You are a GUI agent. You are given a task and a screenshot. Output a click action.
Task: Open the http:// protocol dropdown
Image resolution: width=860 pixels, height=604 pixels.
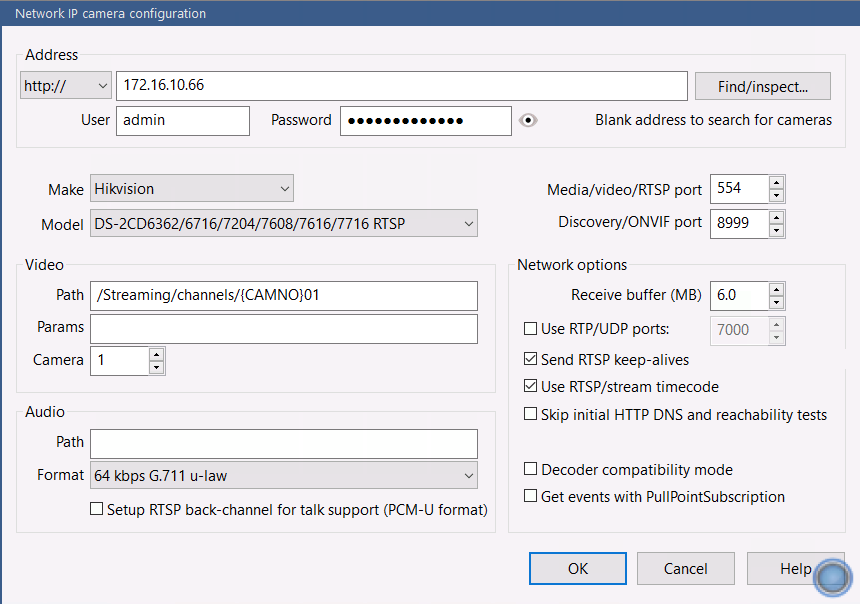[66, 86]
